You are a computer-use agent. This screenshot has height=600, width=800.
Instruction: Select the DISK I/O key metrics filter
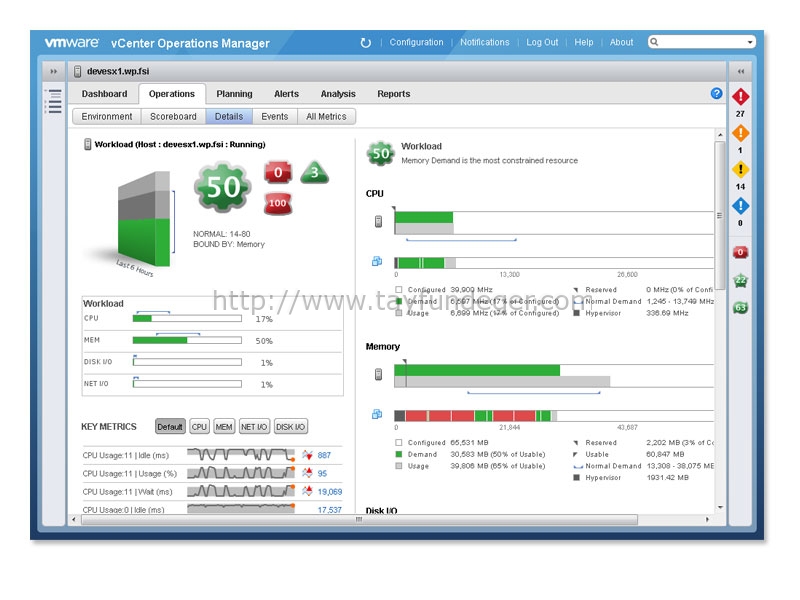291,427
